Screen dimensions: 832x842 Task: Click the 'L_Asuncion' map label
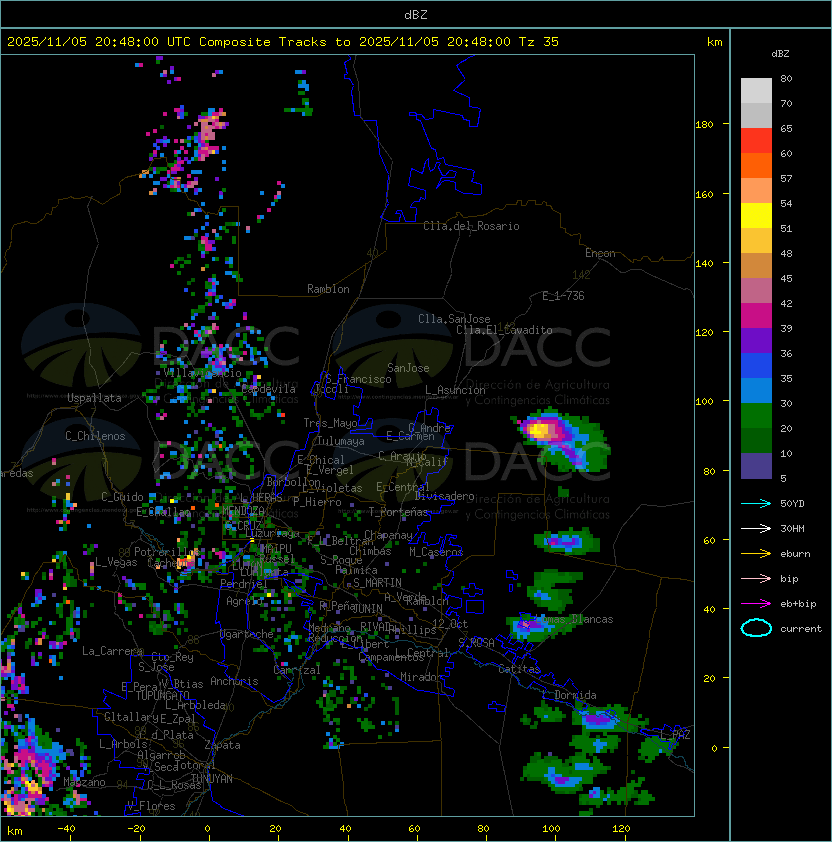pos(455,390)
